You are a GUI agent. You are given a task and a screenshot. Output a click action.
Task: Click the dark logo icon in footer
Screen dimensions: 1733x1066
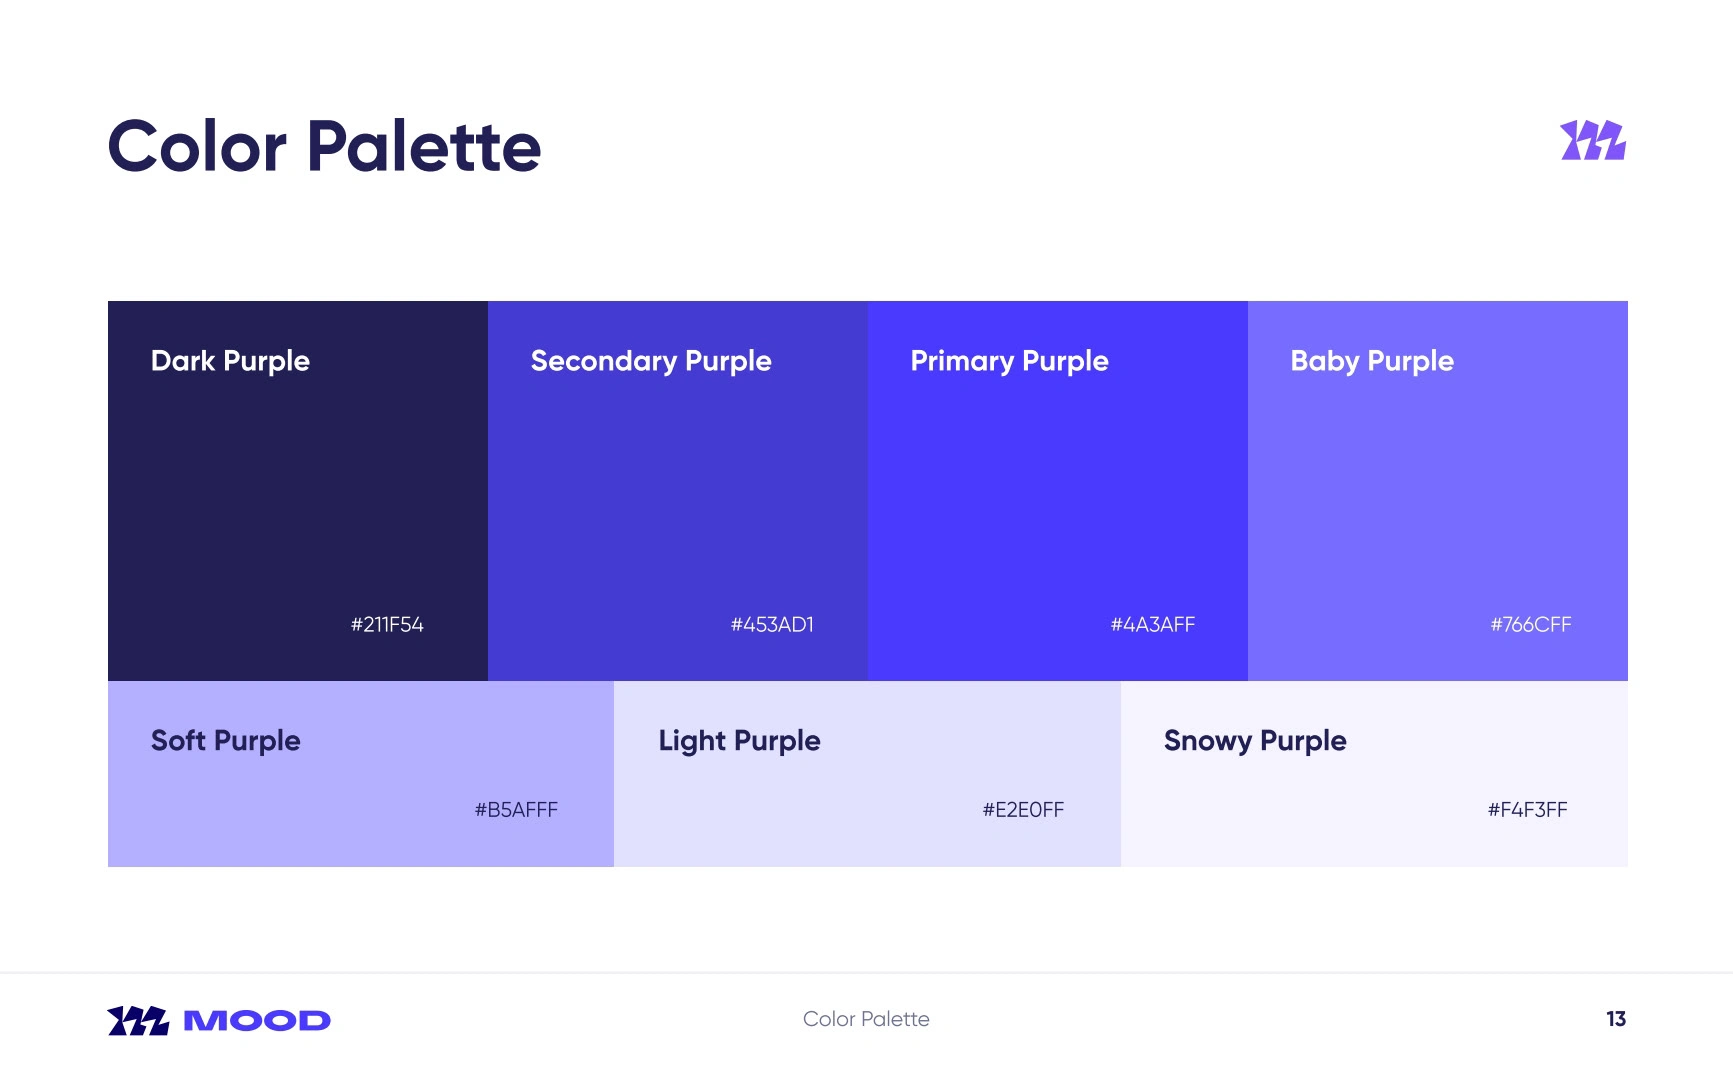pos(138,1020)
